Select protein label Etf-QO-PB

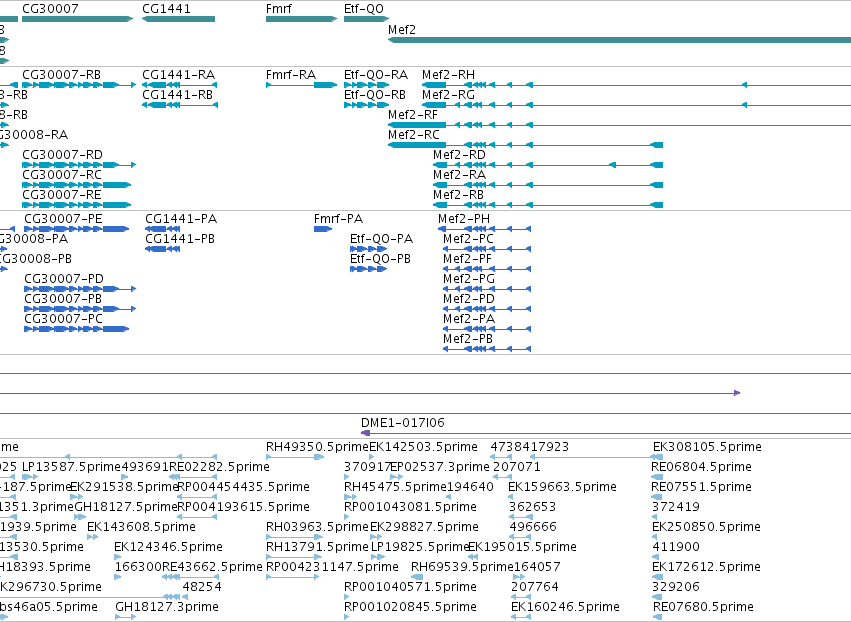(x=380, y=259)
